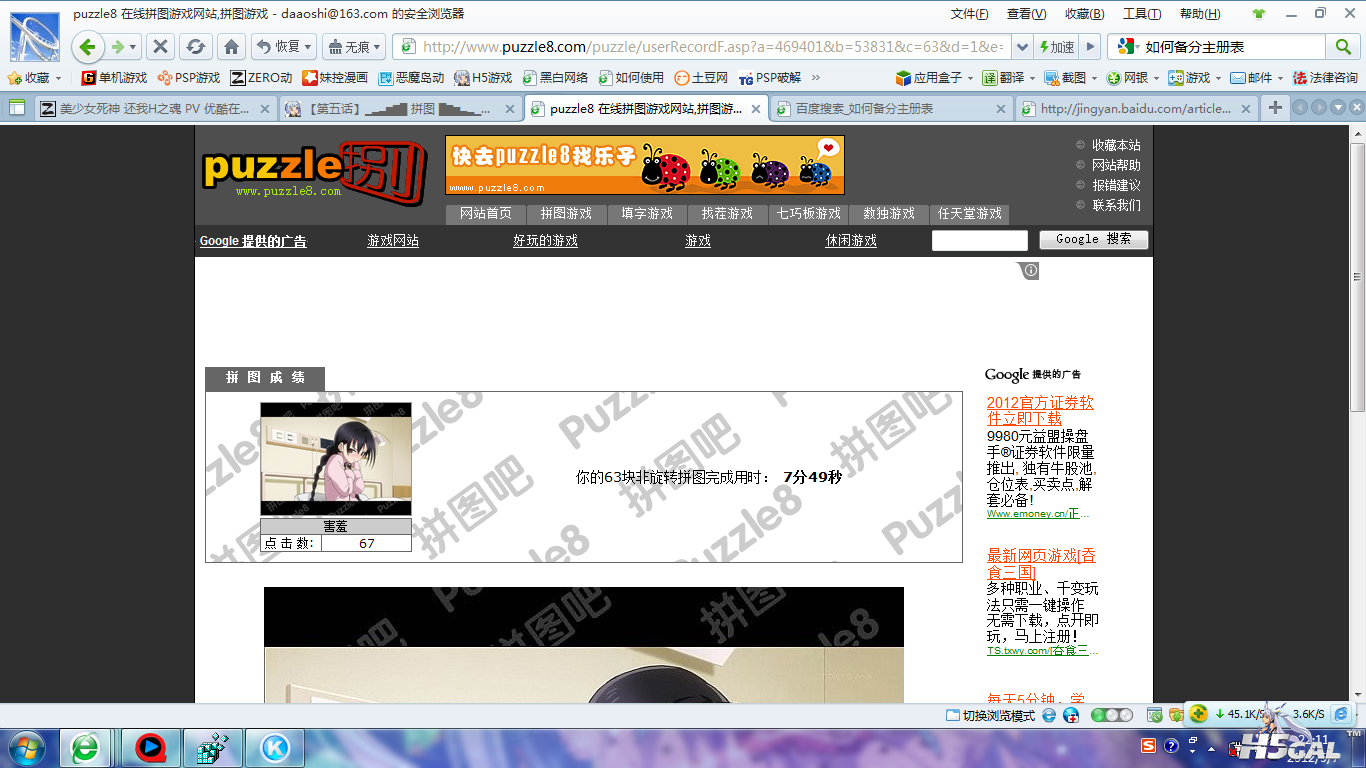Switch to the jingyan.baidu.com tab
Image resolution: width=1366 pixels, height=768 pixels.
coord(1135,109)
